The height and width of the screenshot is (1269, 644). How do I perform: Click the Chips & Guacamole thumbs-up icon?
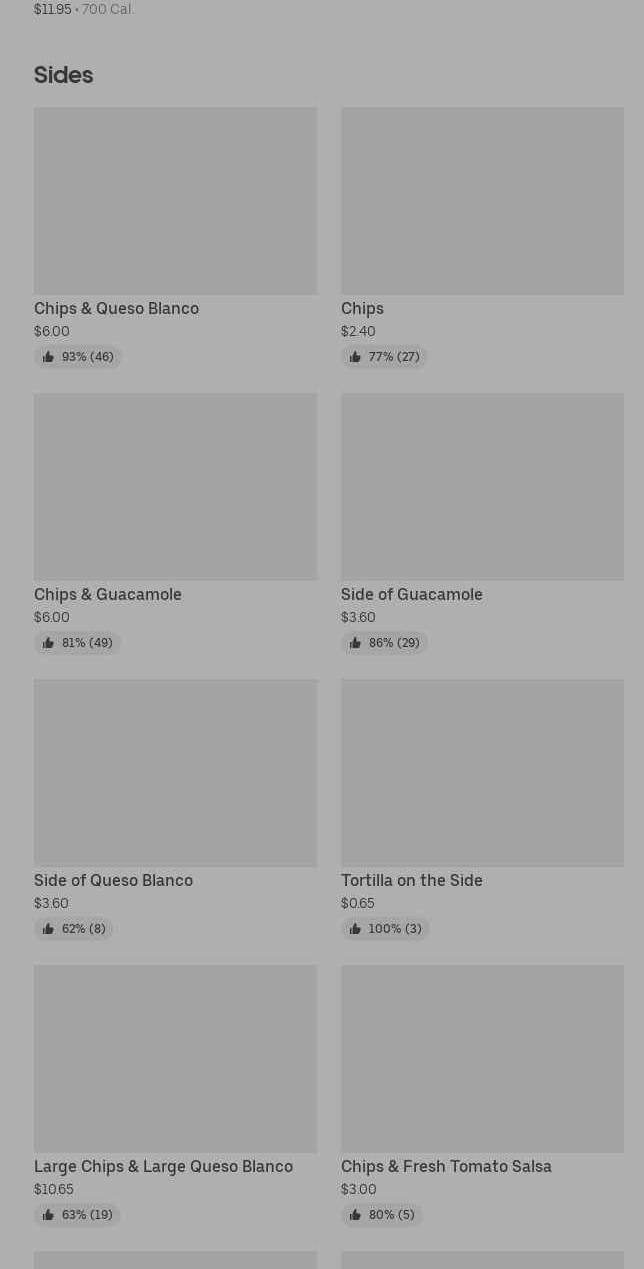(x=48, y=643)
